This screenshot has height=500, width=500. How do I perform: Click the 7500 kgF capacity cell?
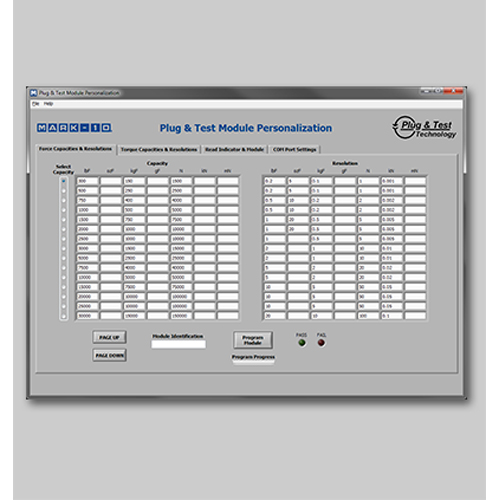134,287
